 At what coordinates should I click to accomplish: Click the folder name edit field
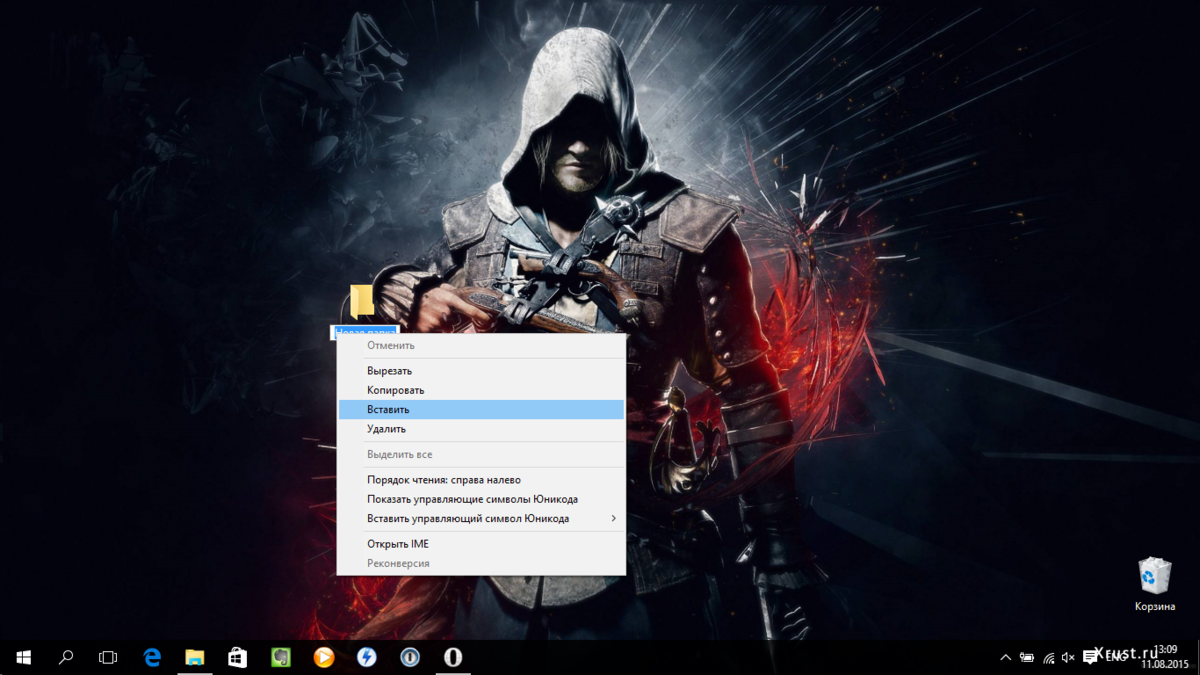coord(364,331)
